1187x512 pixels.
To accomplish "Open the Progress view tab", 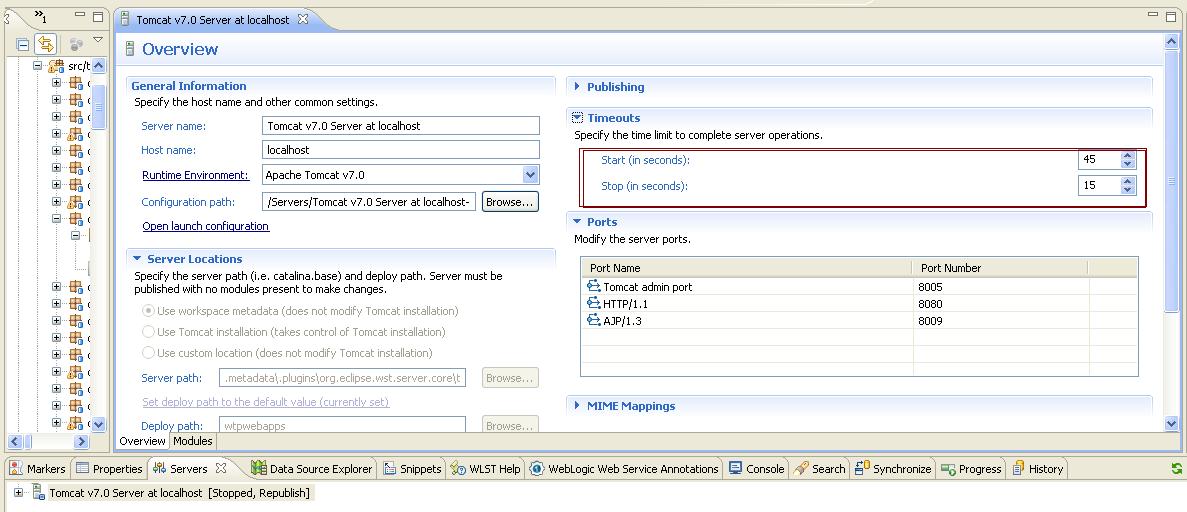I will pyautogui.click(x=971, y=469).
